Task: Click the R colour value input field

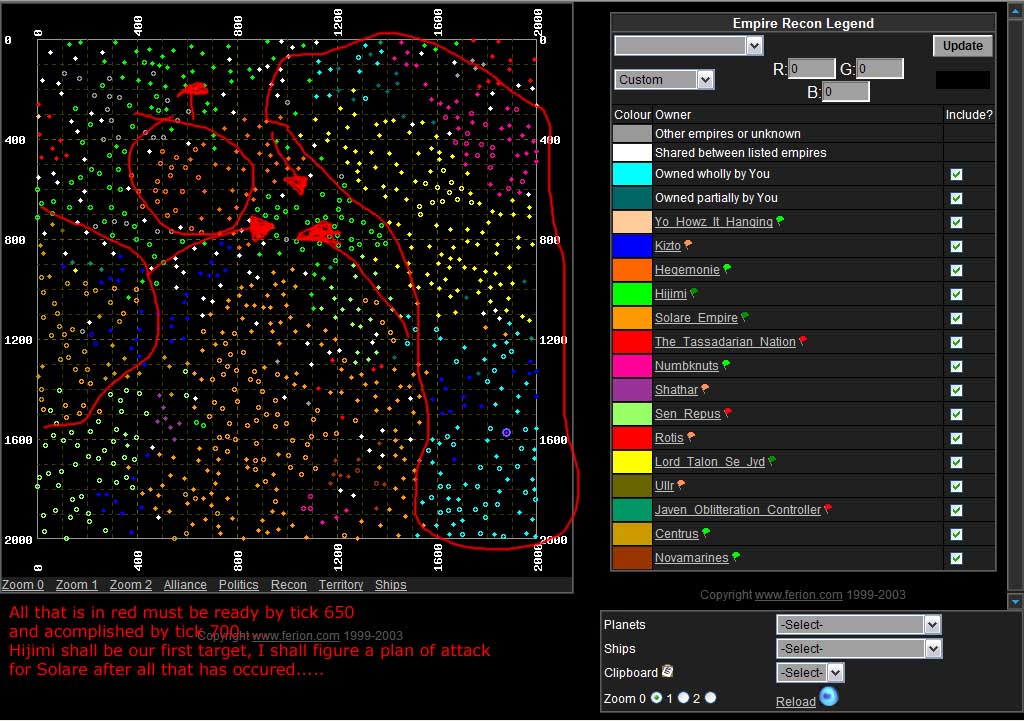Action: (x=811, y=69)
